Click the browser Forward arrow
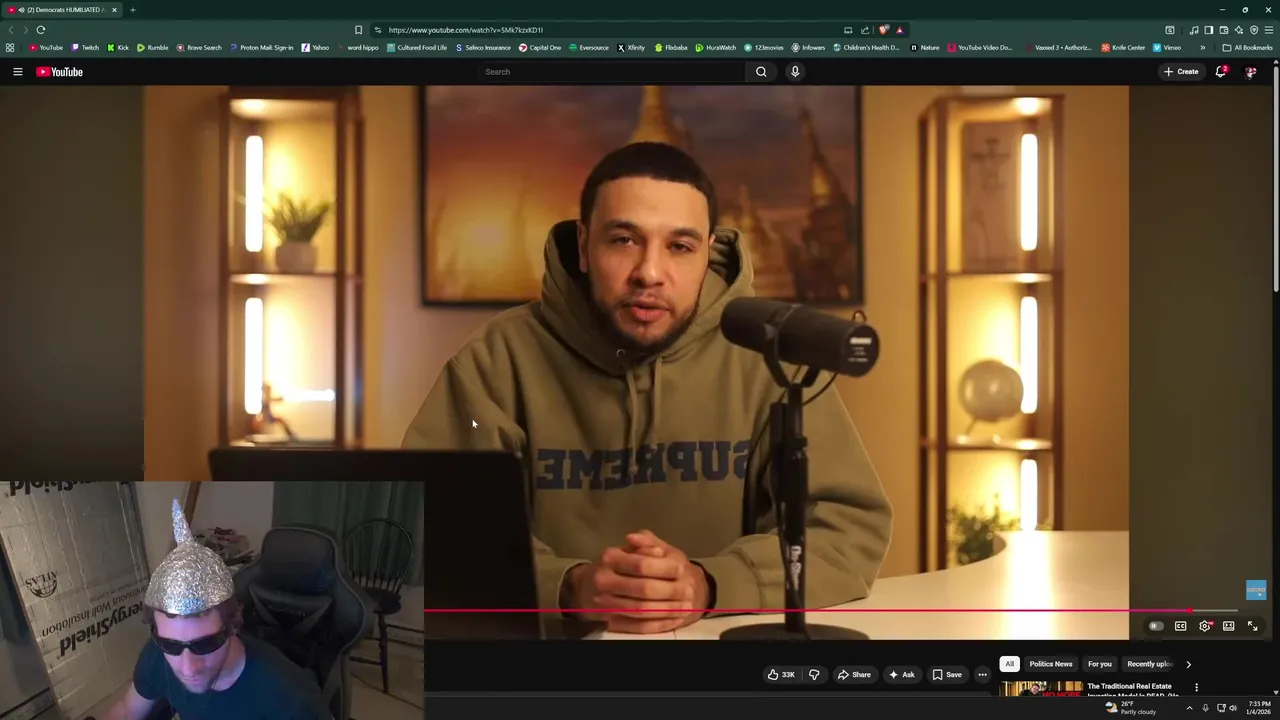 (26, 30)
